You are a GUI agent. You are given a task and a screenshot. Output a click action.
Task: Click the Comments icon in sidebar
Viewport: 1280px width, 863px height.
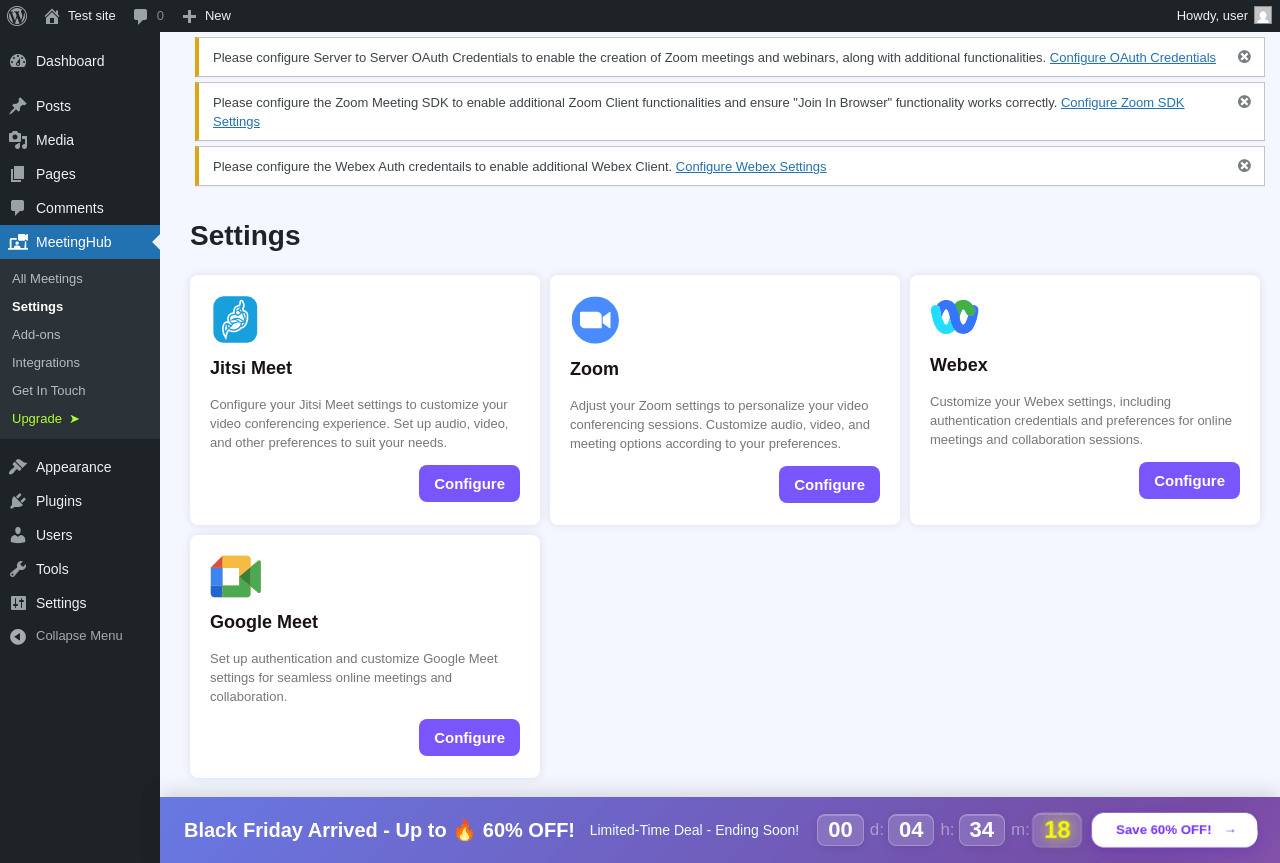pos(18,208)
